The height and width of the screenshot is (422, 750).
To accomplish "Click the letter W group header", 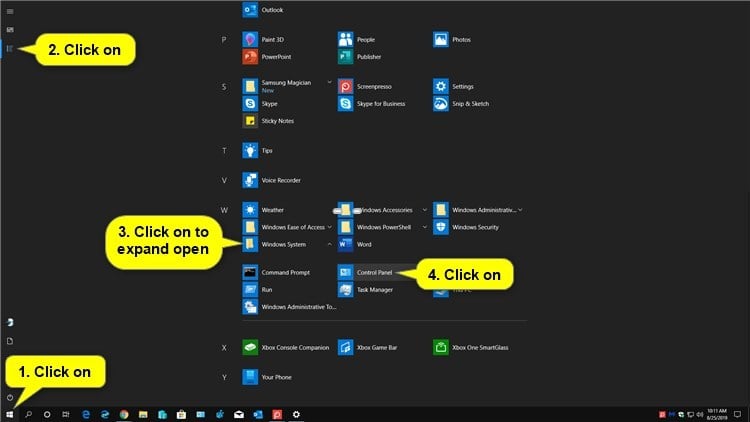I will point(224,210).
